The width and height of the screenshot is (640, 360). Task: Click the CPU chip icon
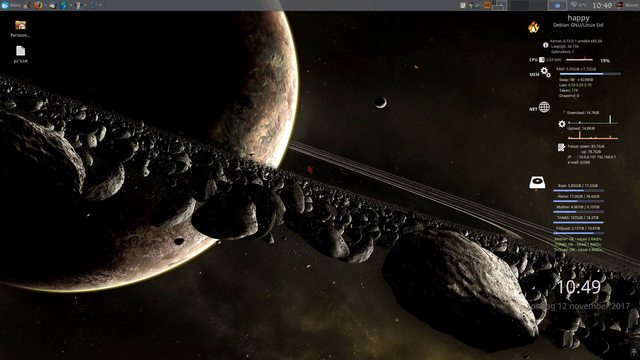click(x=542, y=60)
